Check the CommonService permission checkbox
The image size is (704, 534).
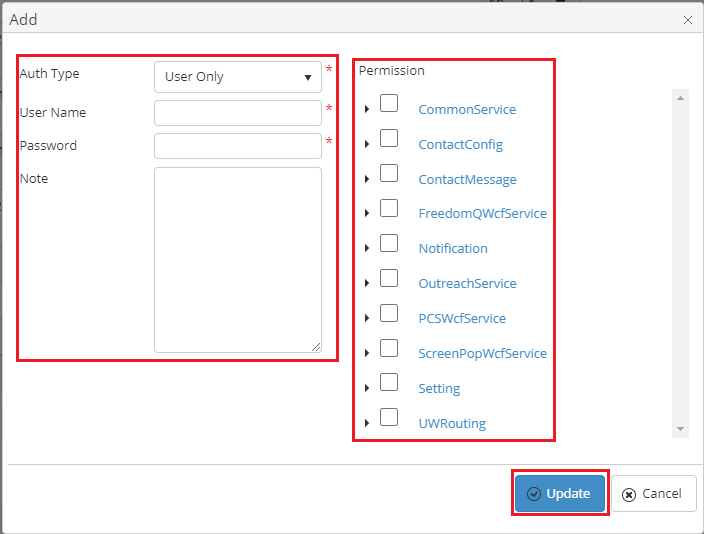point(389,104)
